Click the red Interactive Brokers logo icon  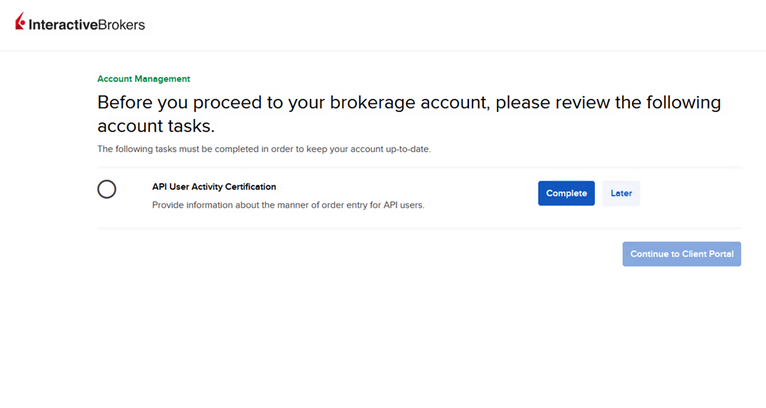coord(20,24)
